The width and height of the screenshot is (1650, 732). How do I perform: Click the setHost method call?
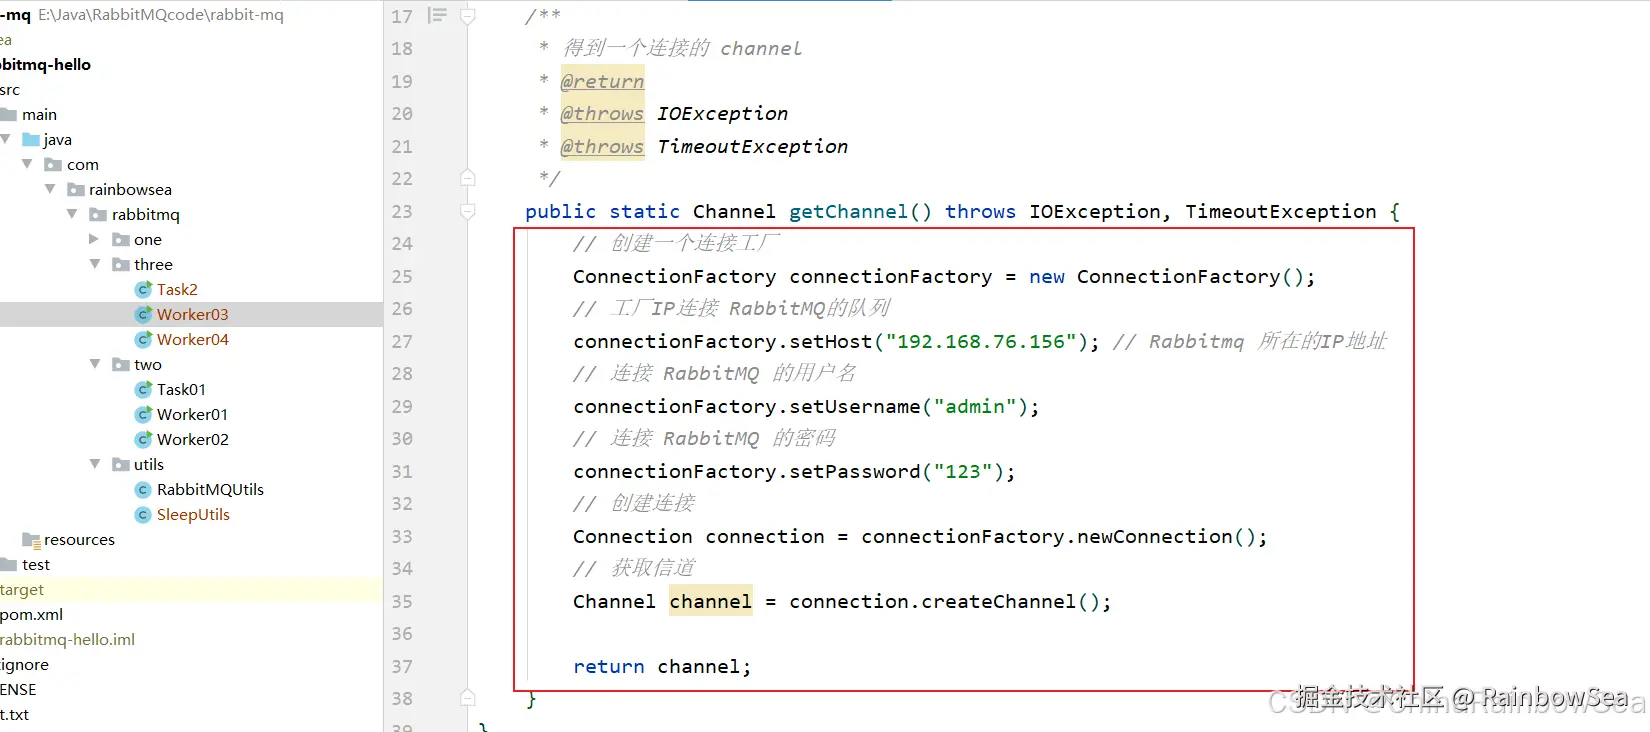click(831, 342)
